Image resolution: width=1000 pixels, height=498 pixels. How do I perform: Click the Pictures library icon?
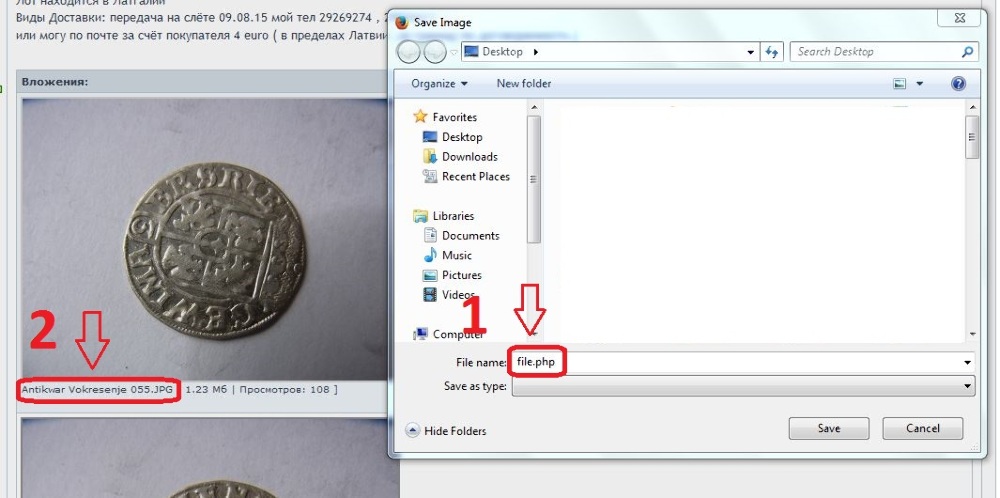[x=430, y=275]
